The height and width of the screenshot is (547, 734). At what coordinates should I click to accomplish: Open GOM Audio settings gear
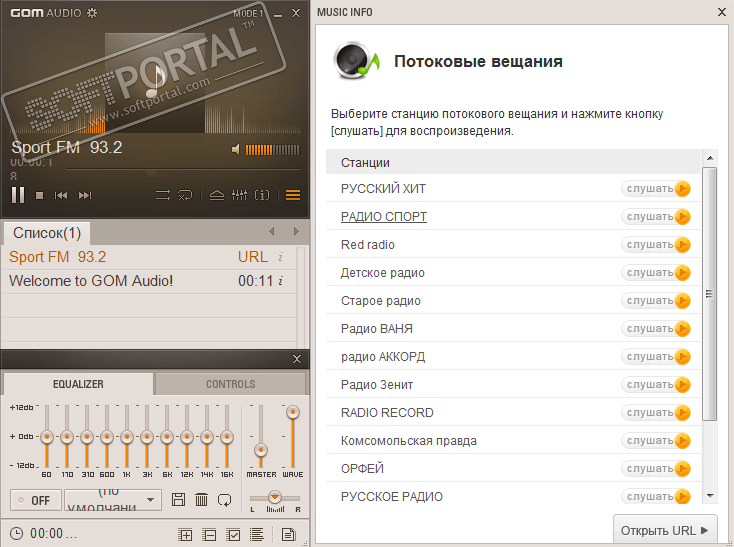click(x=92, y=13)
